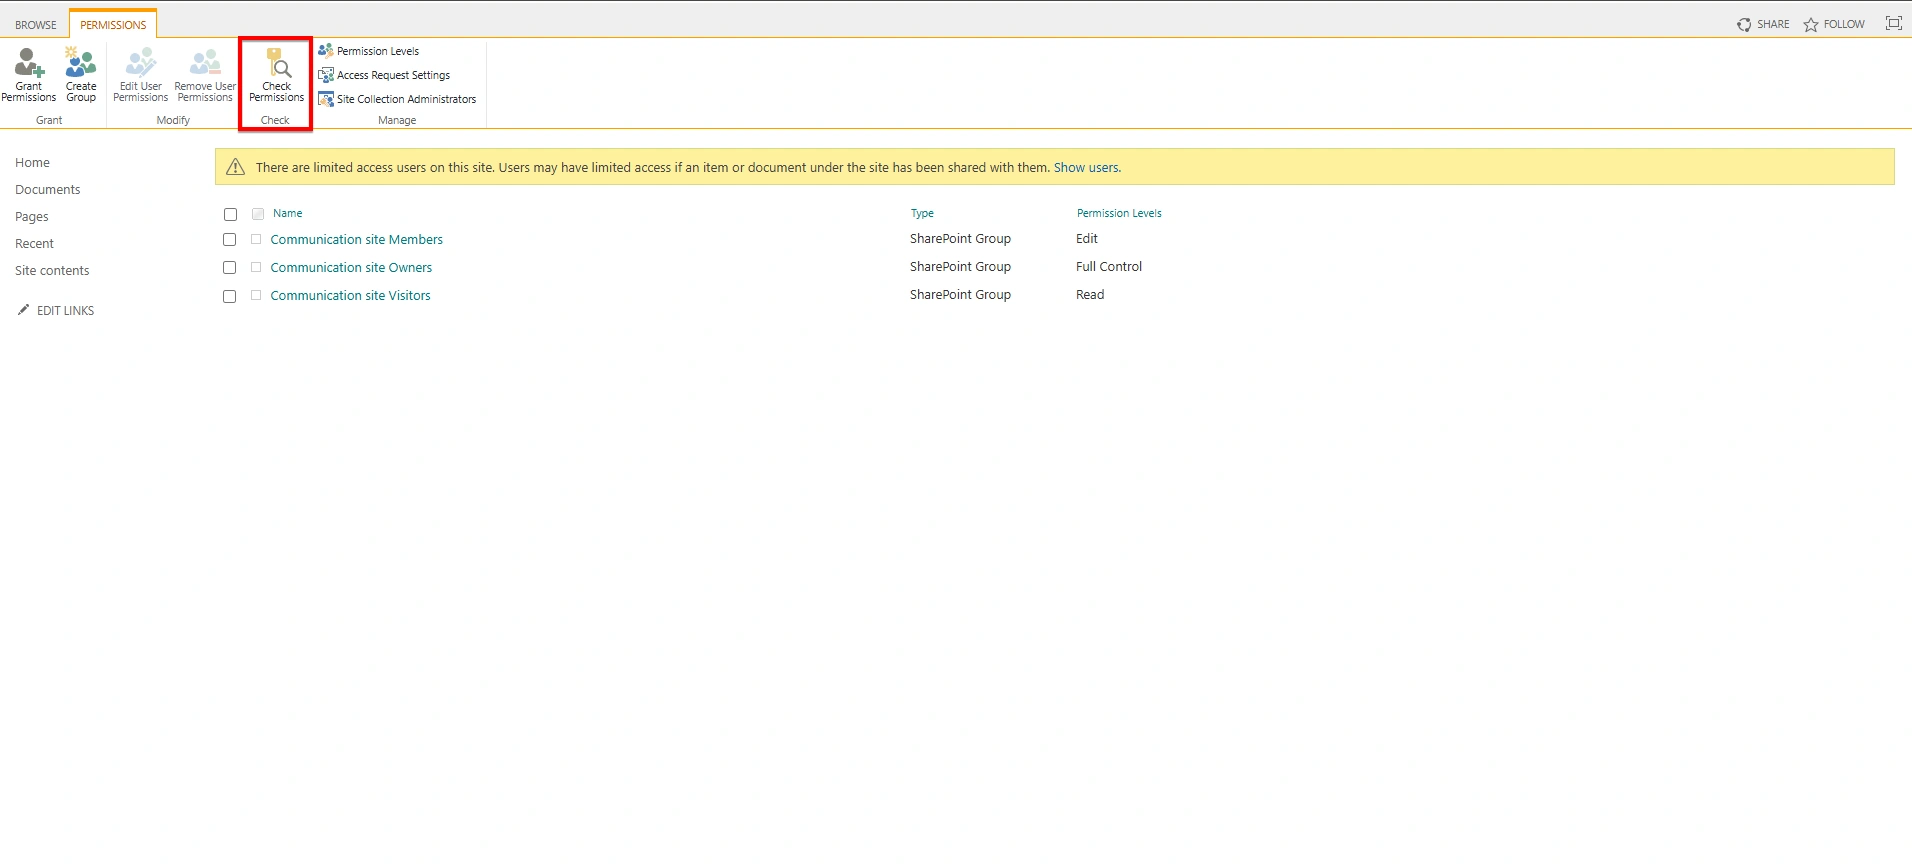The image size is (1912, 864).
Task: Click the Grant Permissions icon
Action: pos(29,63)
